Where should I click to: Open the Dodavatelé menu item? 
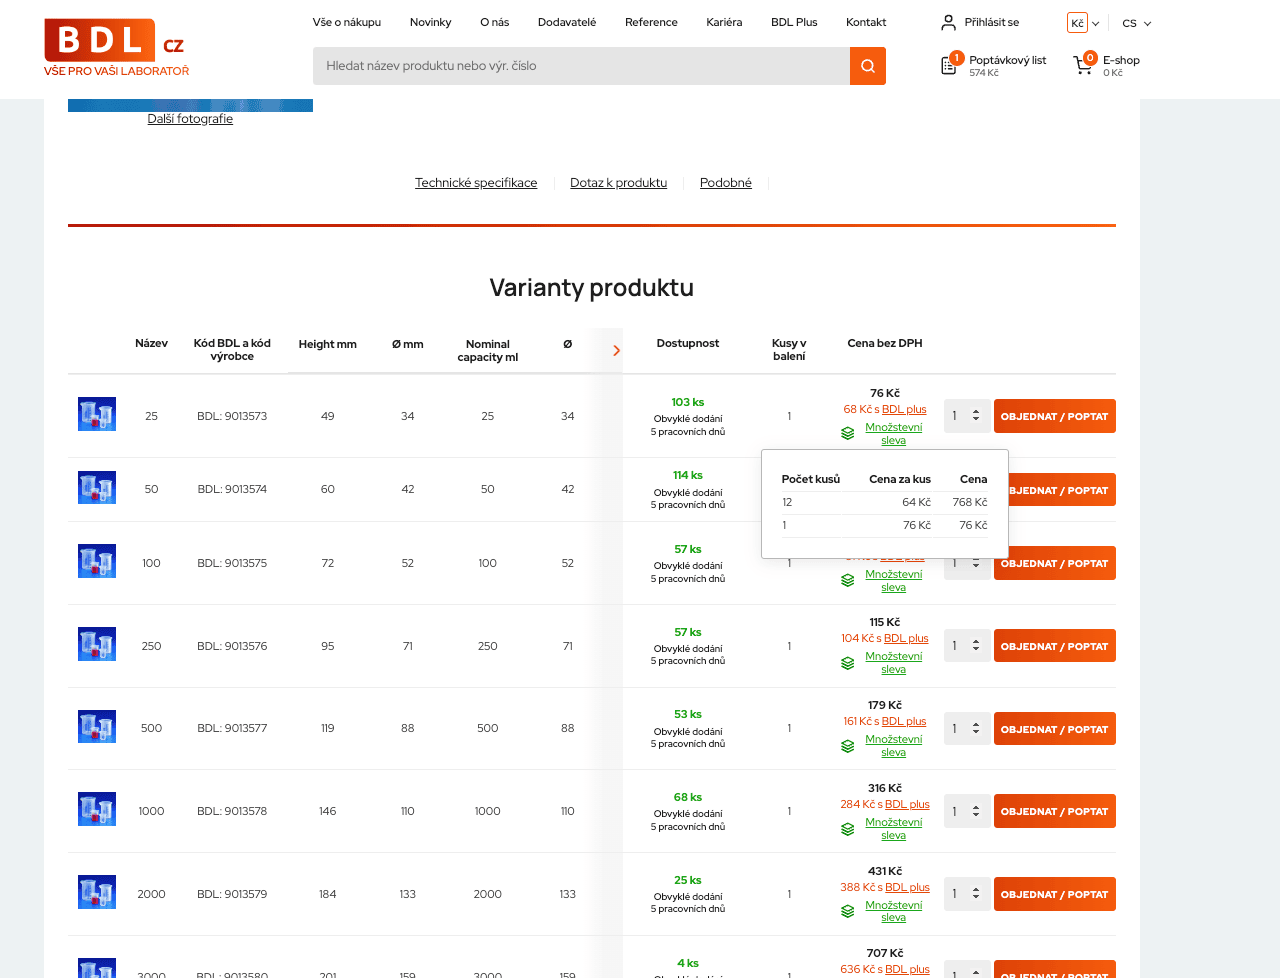[x=567, y=22]
